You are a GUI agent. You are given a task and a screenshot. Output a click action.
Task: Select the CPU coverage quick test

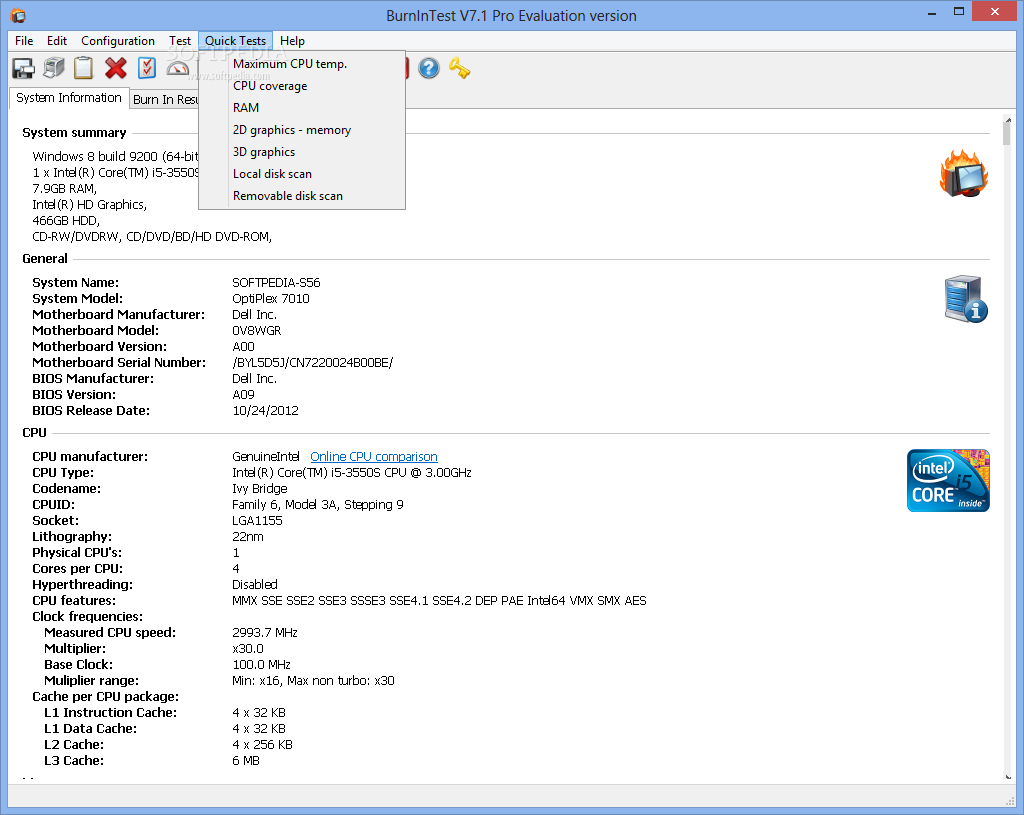pyautogui.click(x=302, y=86)
